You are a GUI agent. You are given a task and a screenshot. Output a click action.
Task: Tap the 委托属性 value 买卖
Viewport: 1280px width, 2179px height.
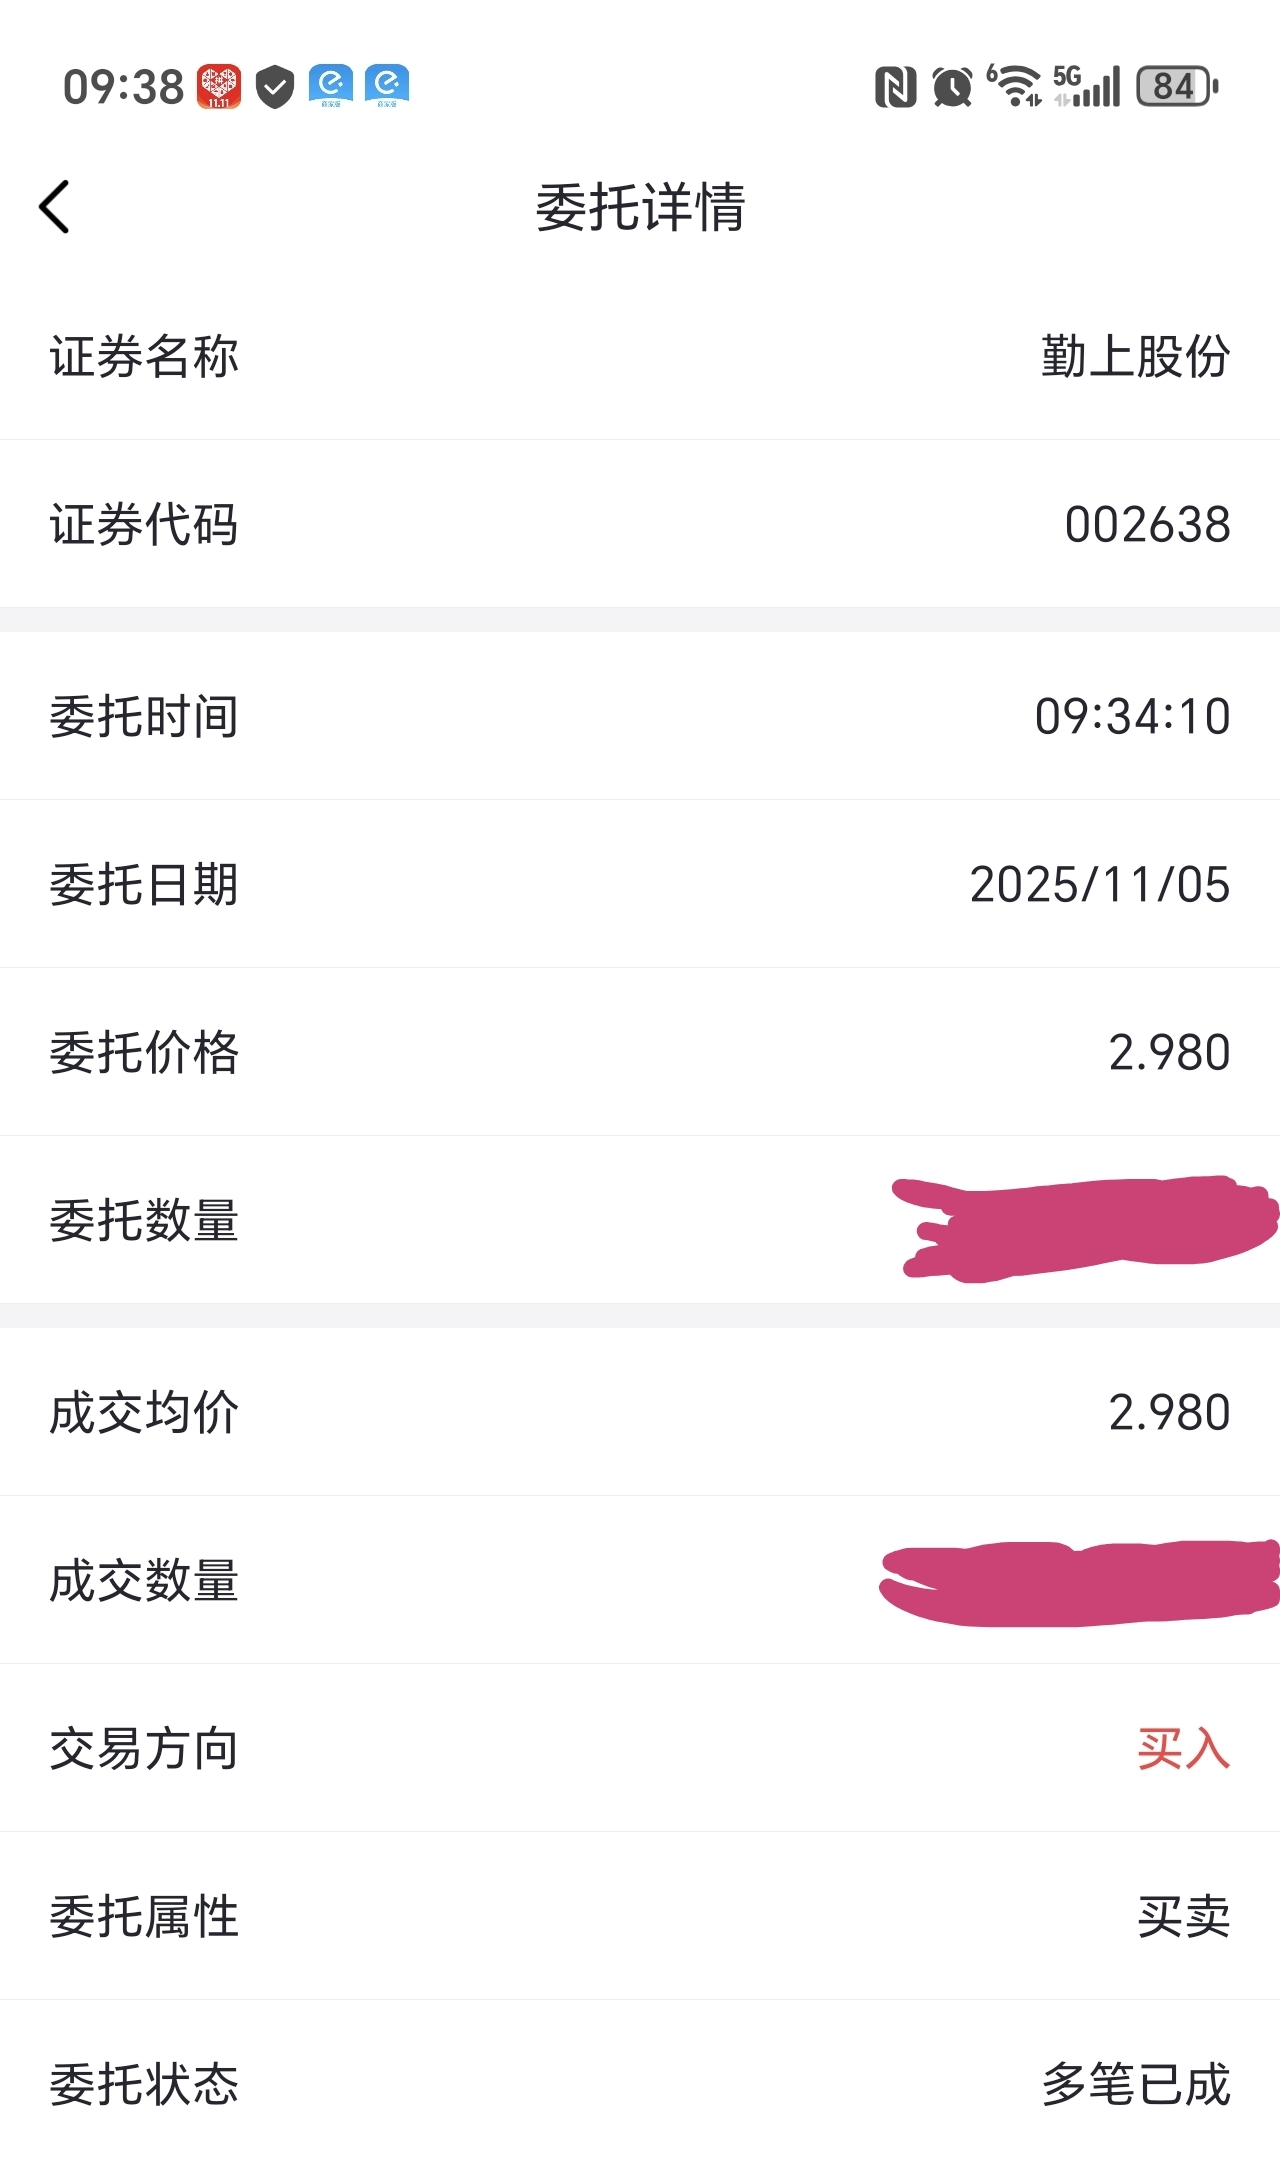(1183, 1917)
